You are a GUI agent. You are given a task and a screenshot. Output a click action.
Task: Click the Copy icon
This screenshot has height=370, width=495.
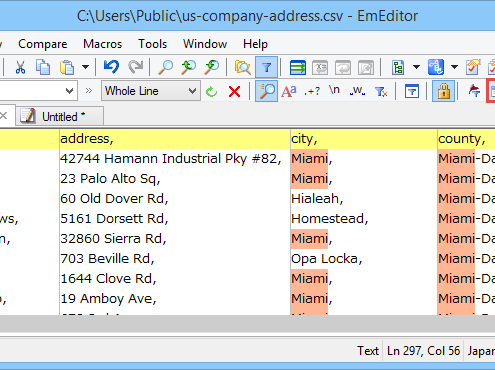43,67
